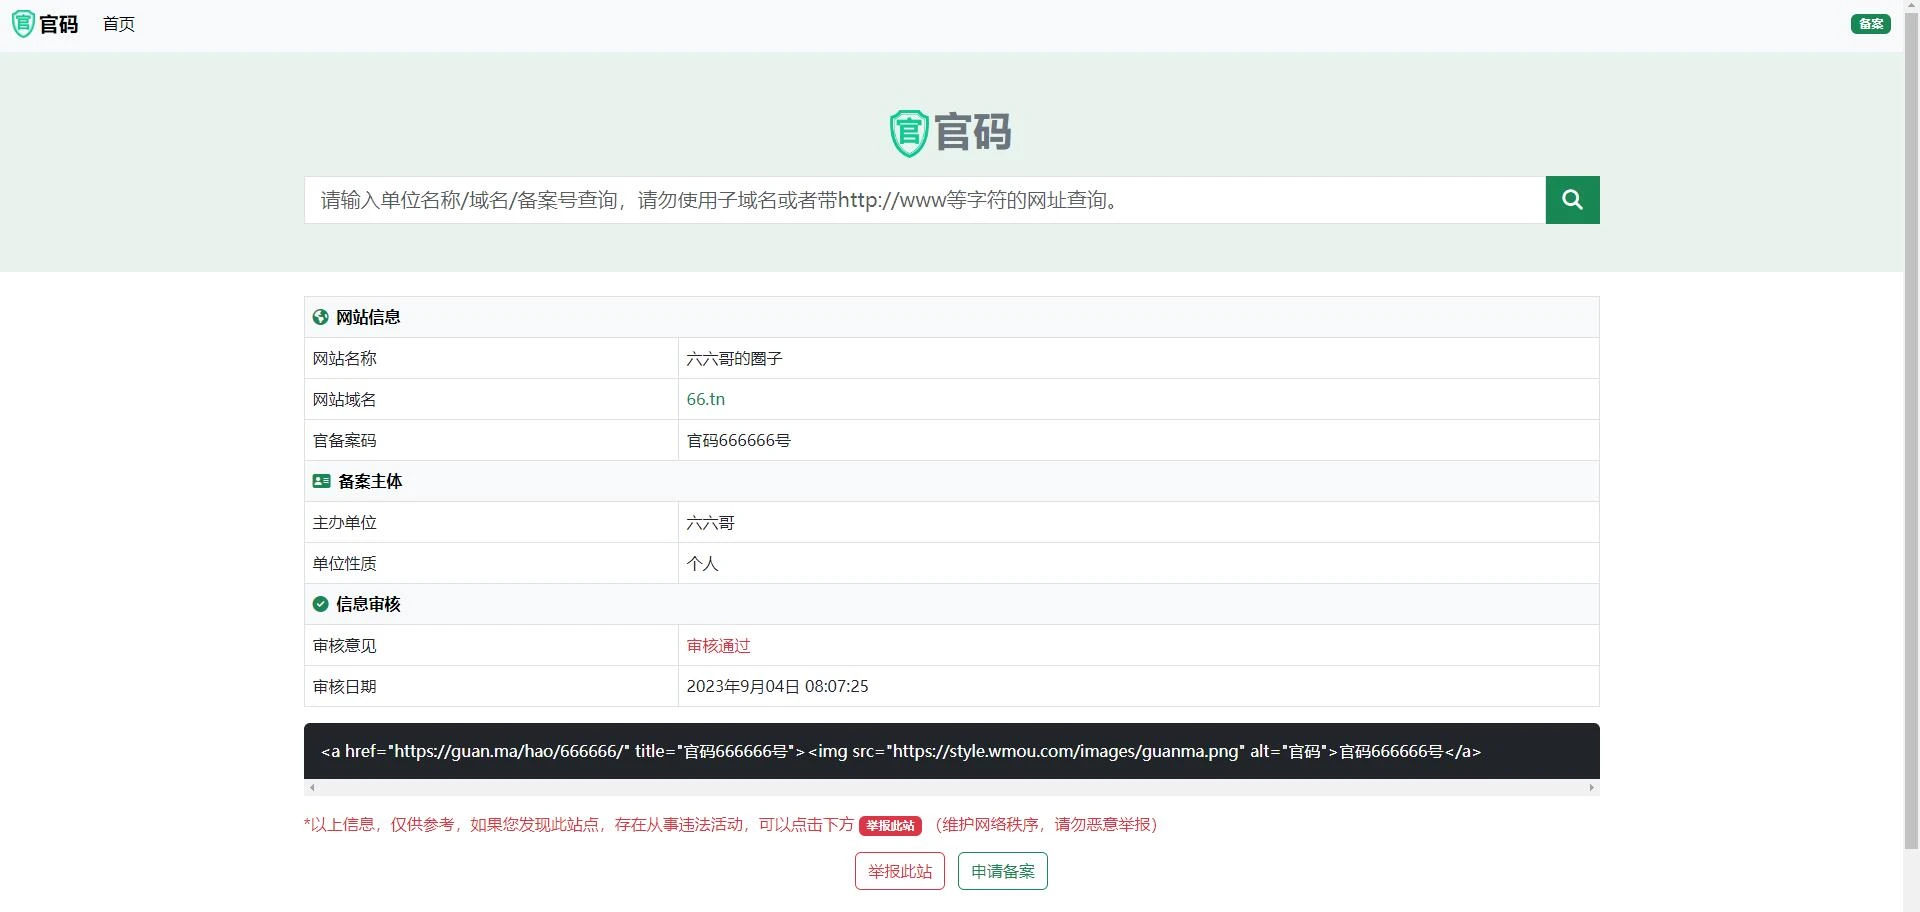Click the page vertical scrollbar
This screenshot has height=912, width=1920.
[x=1911, y=400]
